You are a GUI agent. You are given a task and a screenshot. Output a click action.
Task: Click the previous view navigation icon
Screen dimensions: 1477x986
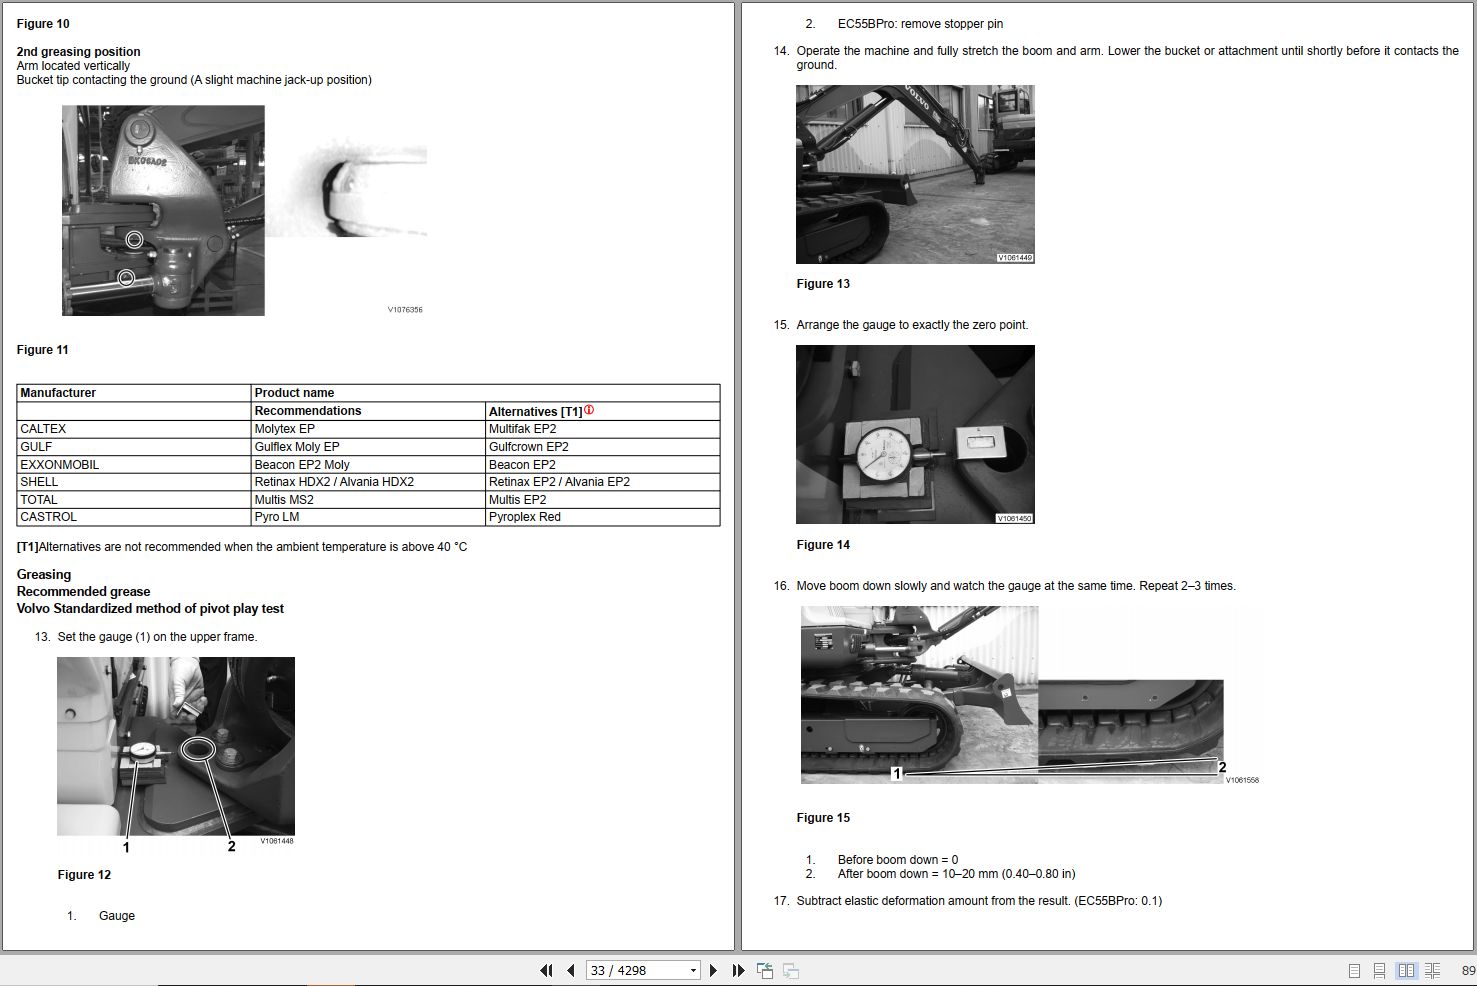pyautogui.click(x=765, y=970)
